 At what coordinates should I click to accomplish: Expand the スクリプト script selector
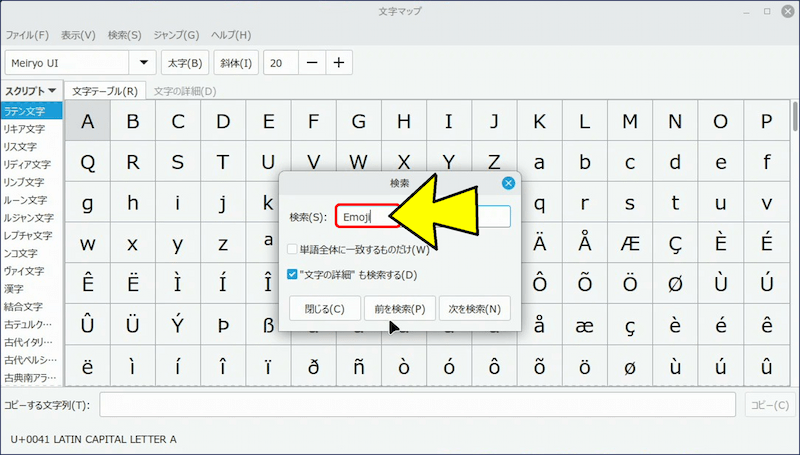pyautogui.click(x=30, y=91)
